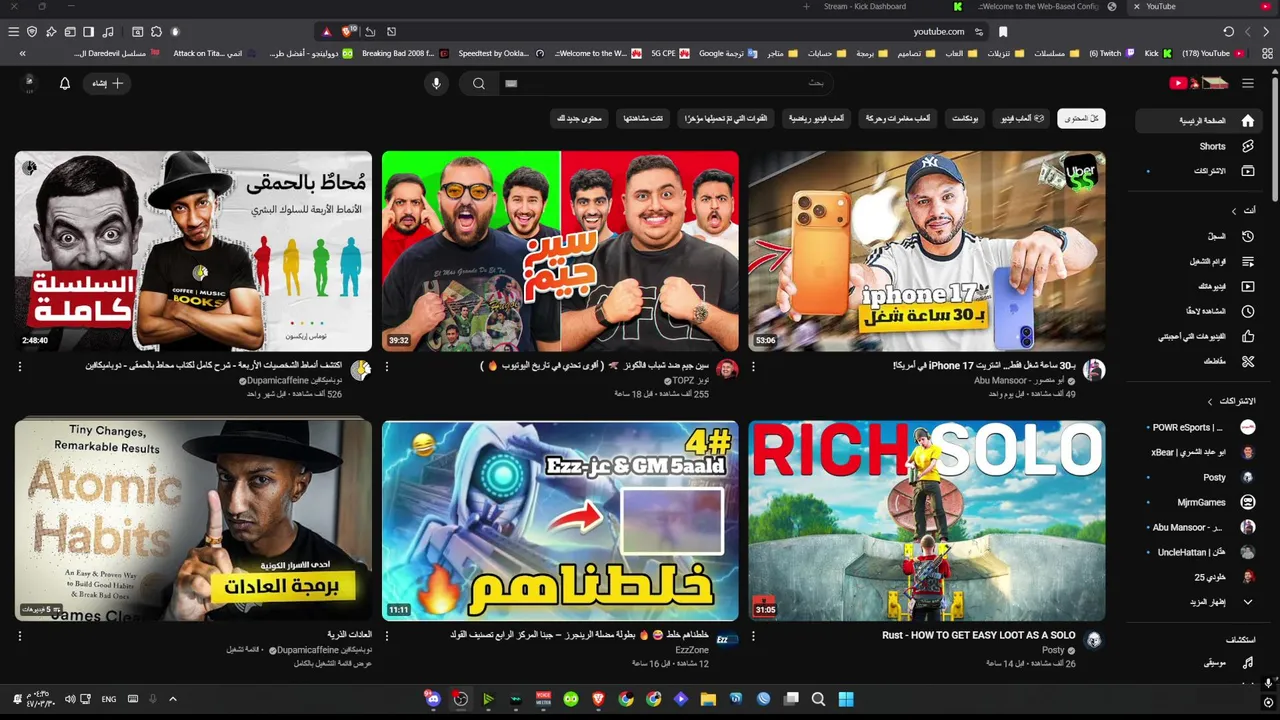Image resolution: width=1280 pixels, height=720 pixels.
Task: Play the RICH SOLO Rust thumbnail
Action: tap(926, 521)
